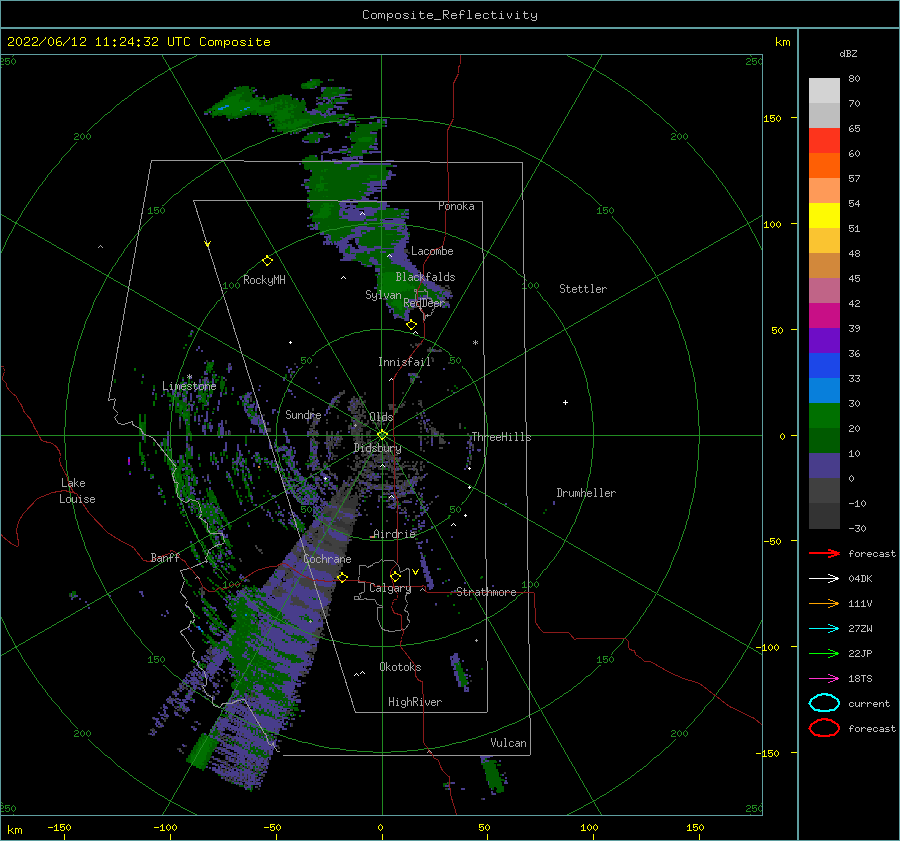Select the slate purple 0-10 dBZ swatch
This screenshot has width=900, height=841.
[x=824, y=466]
